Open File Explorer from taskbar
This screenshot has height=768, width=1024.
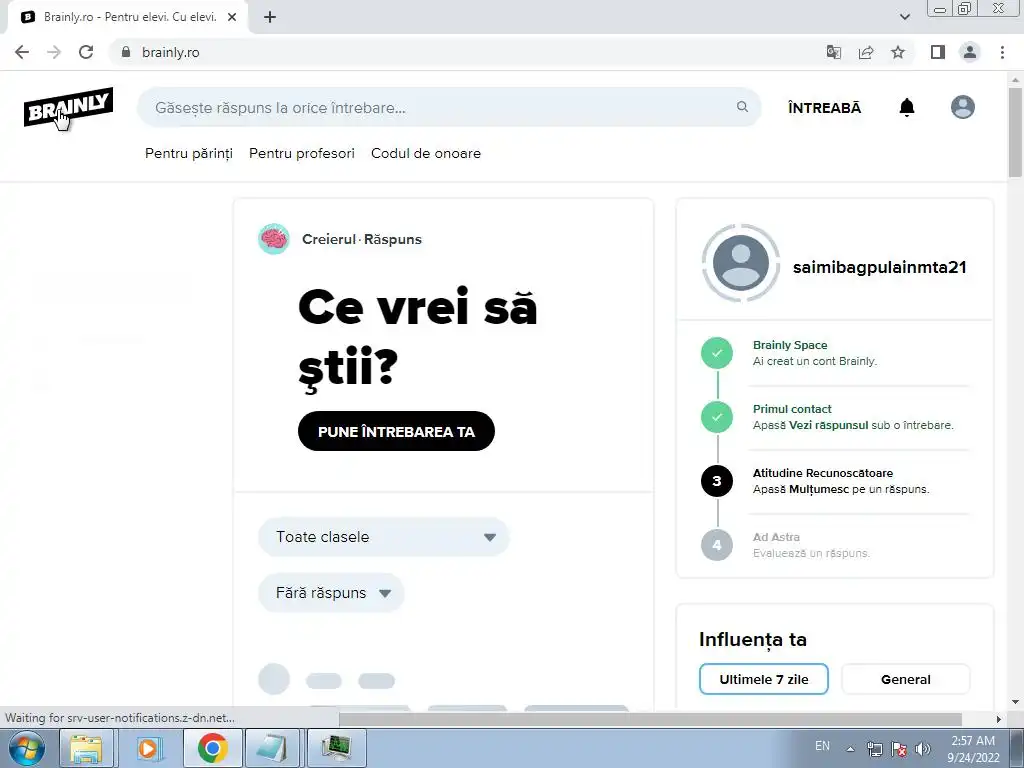[x=87, y=748]
